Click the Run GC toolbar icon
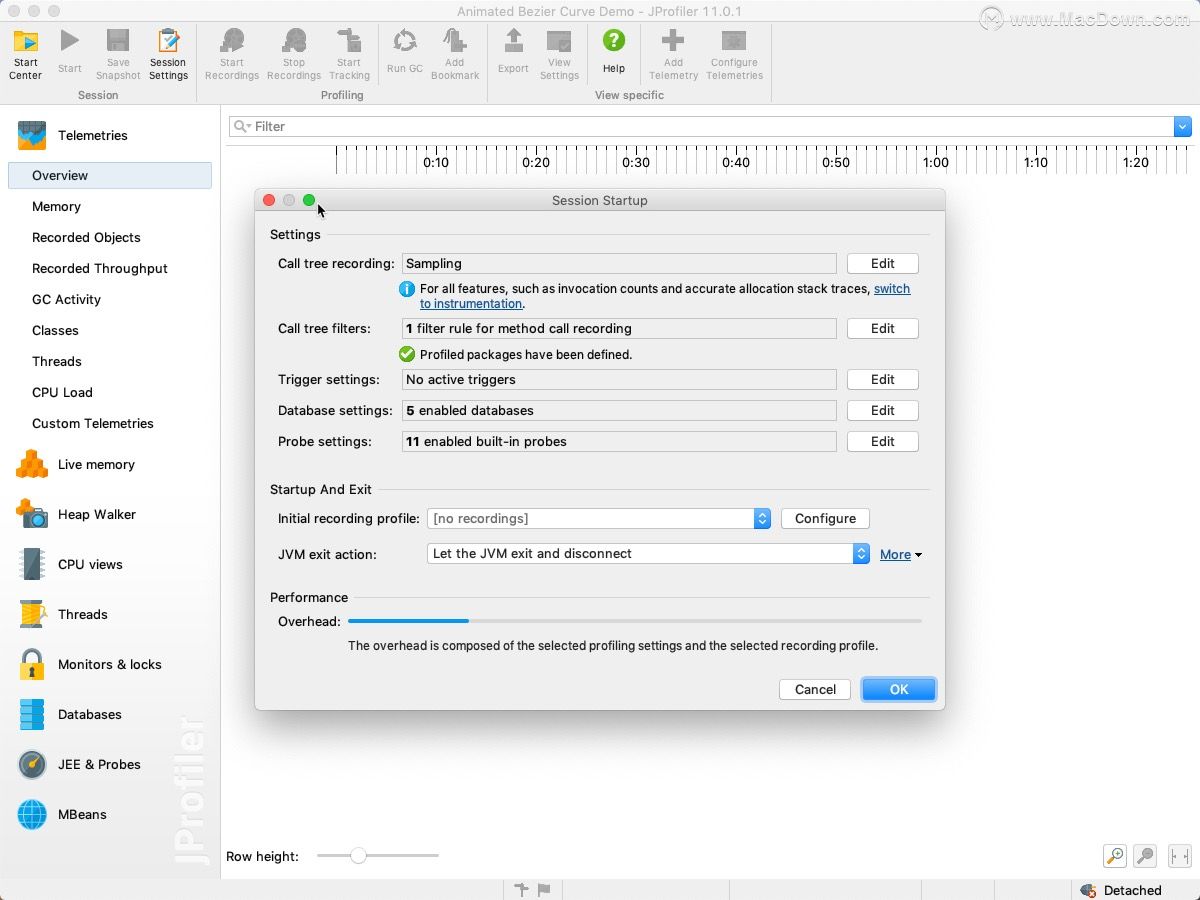The height and width of the screenshot is (900, 1200). pyautogui.click(x=405, y=52)
